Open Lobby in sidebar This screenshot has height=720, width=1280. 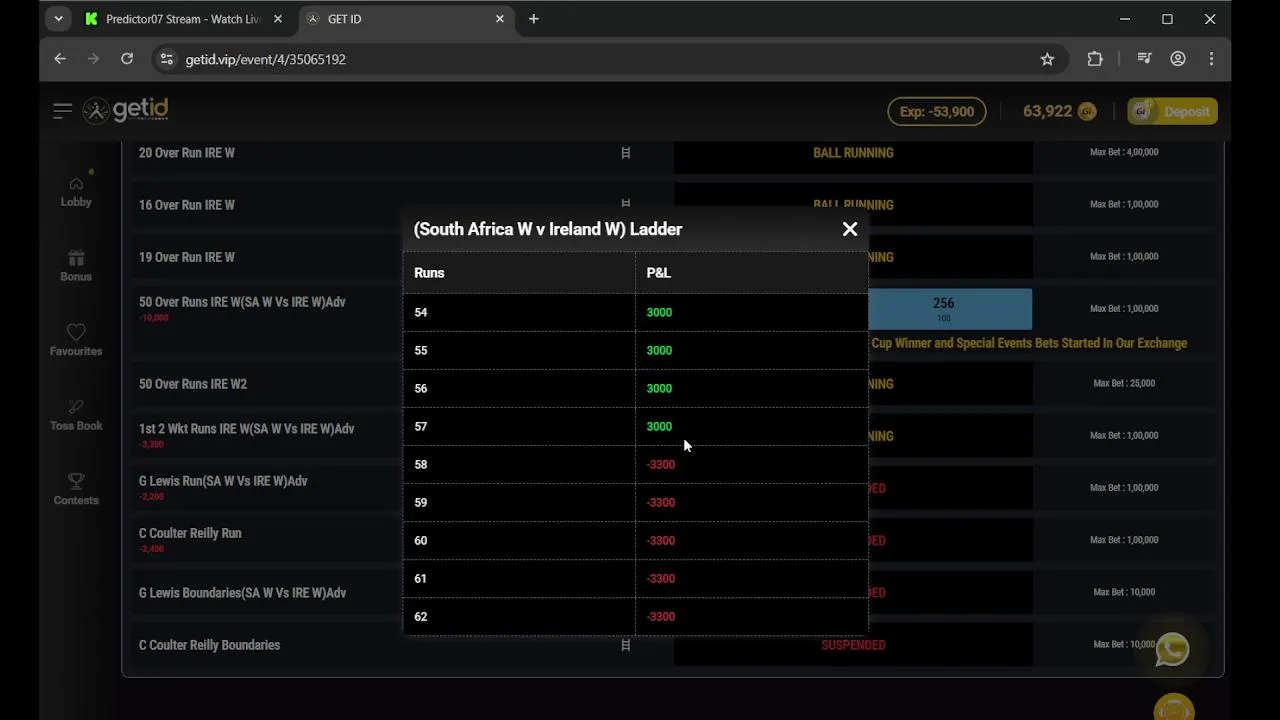[76, 192]
